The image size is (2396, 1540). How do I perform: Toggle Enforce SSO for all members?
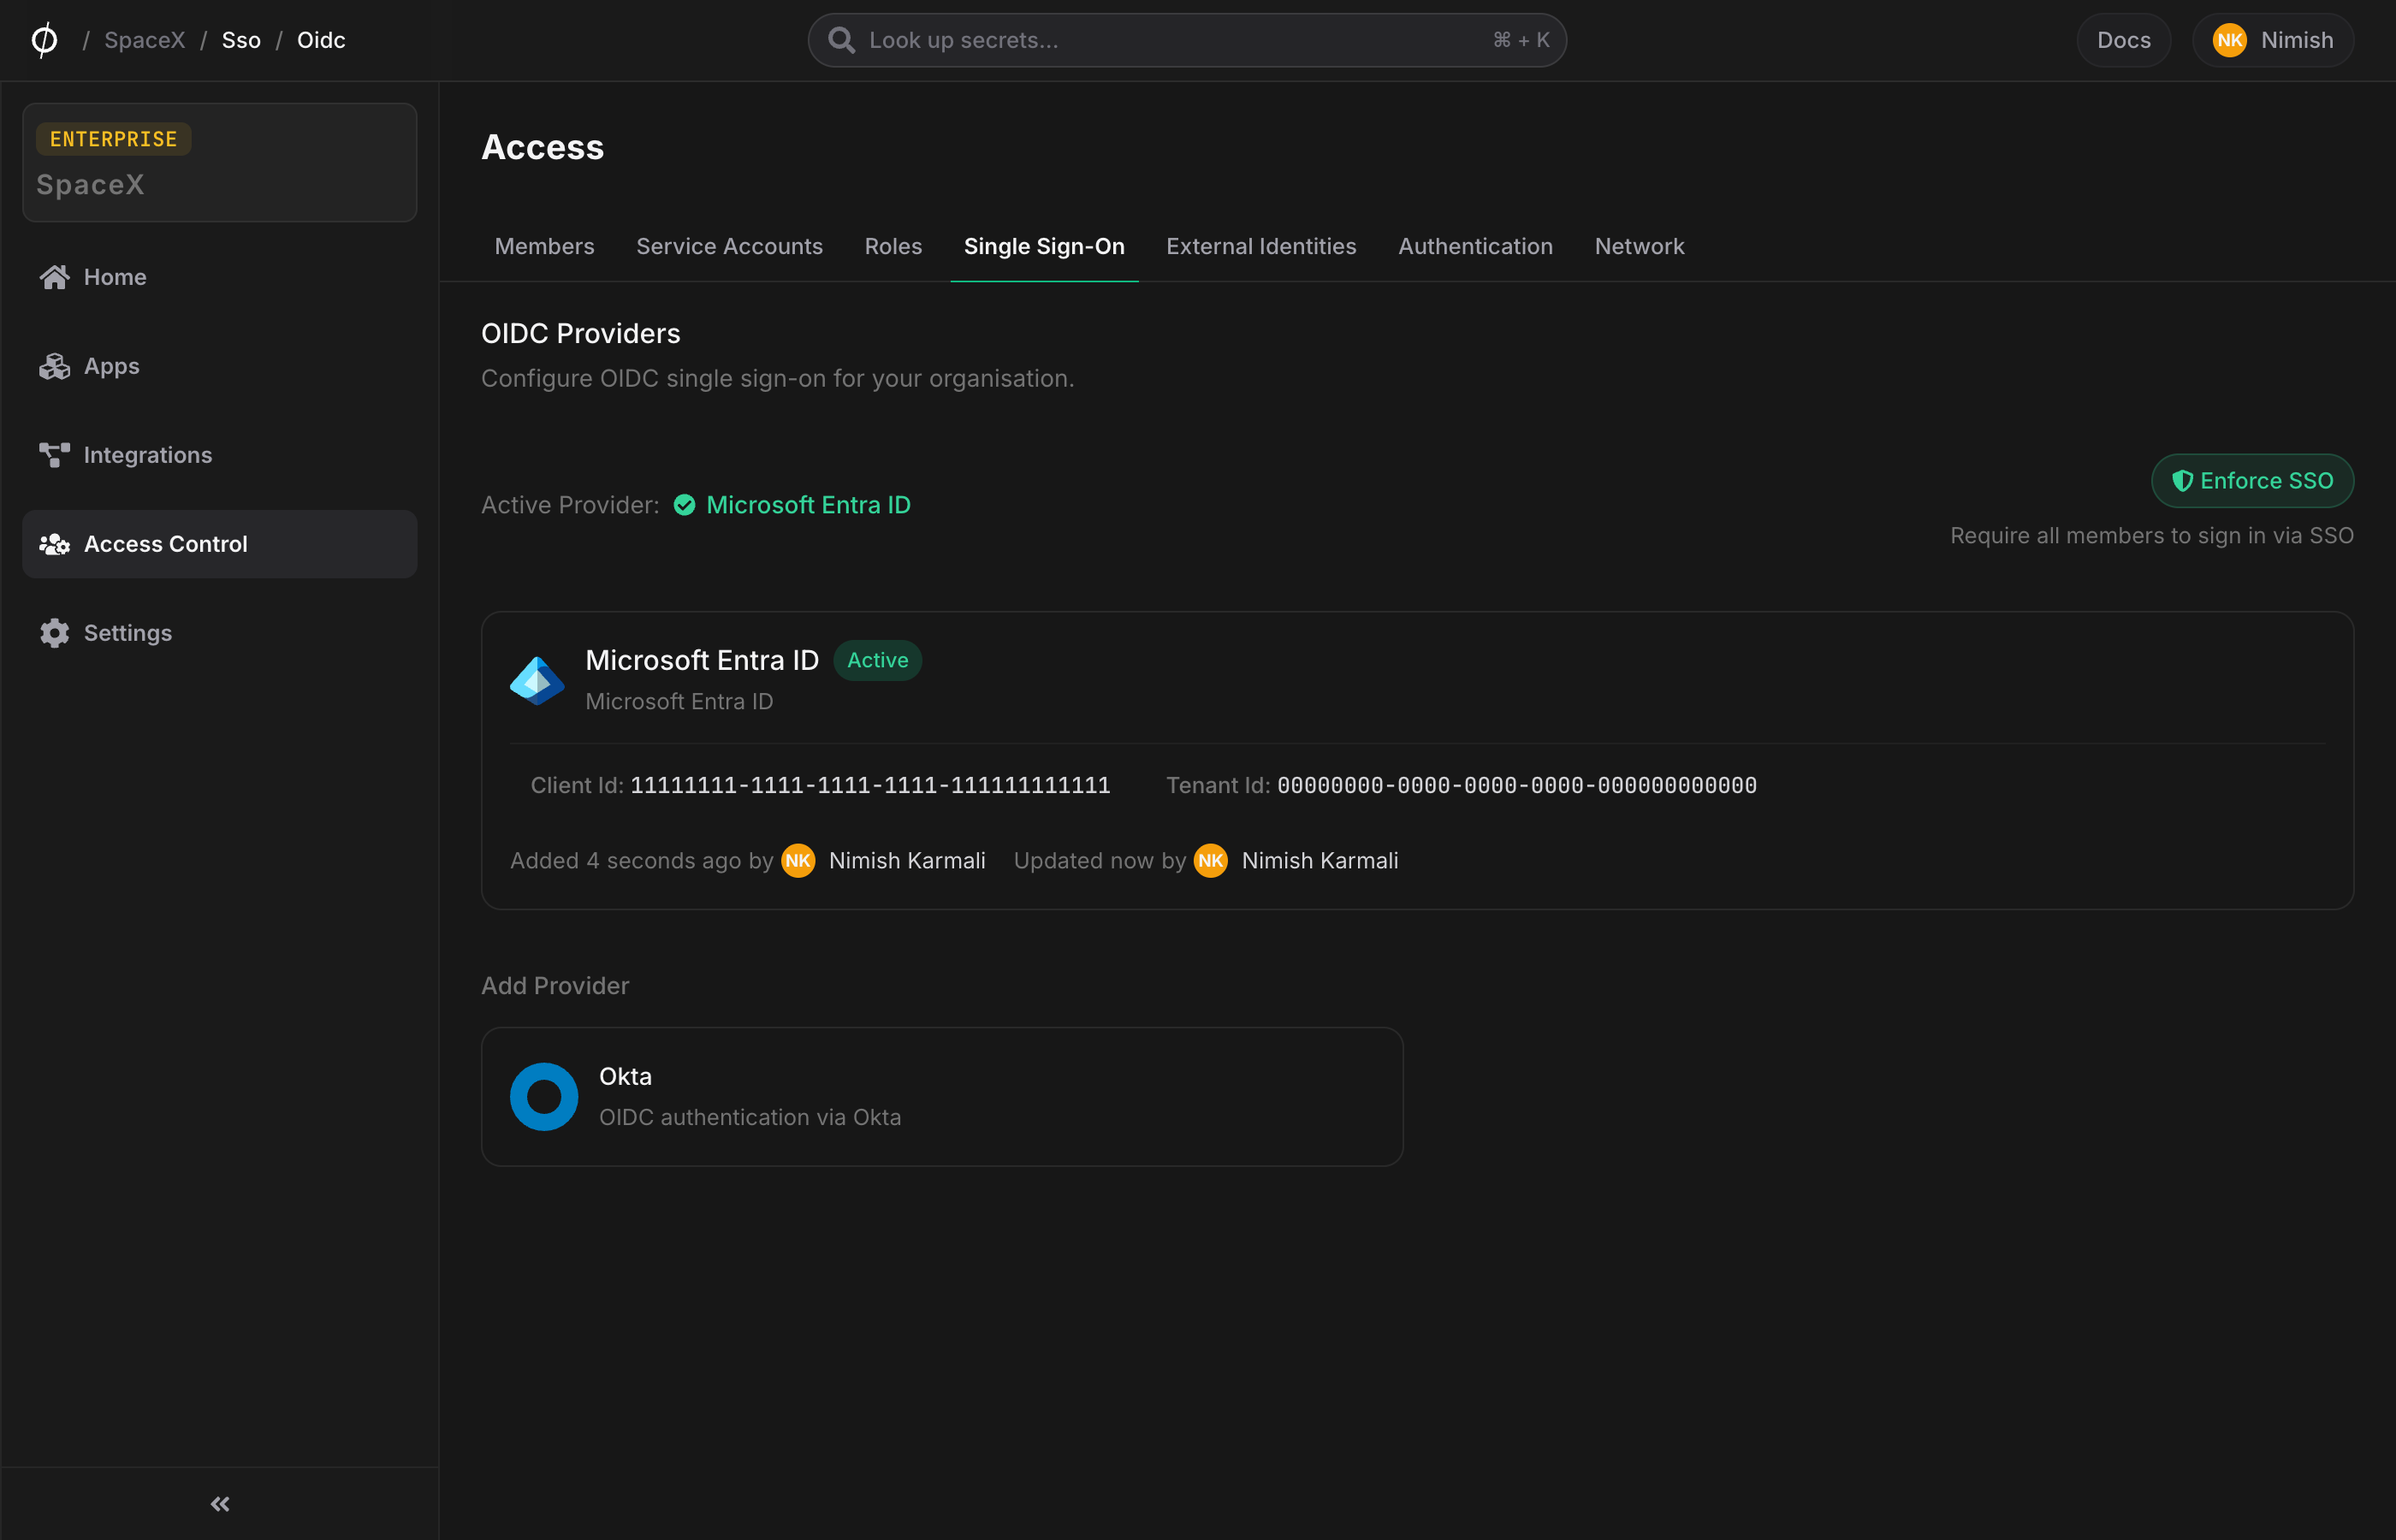pos(2252,481)
